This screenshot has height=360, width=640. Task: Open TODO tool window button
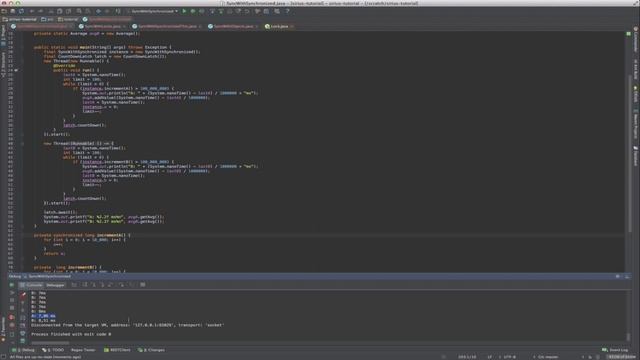[x=53, y=350]
